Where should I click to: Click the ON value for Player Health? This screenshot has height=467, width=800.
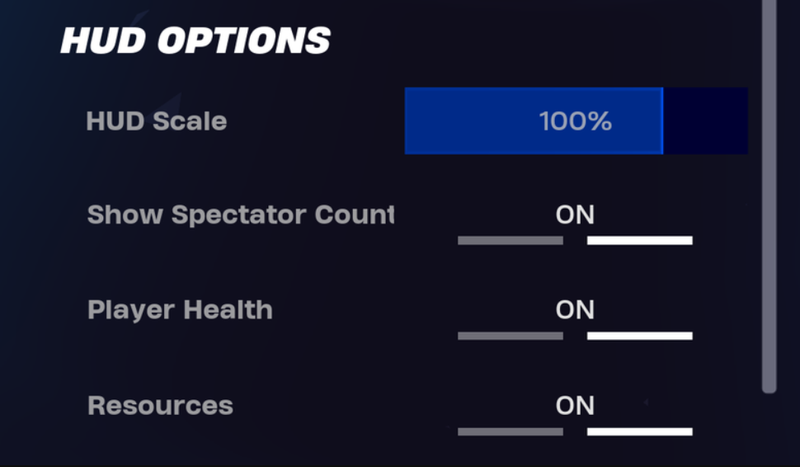click(x=575, y=309)
